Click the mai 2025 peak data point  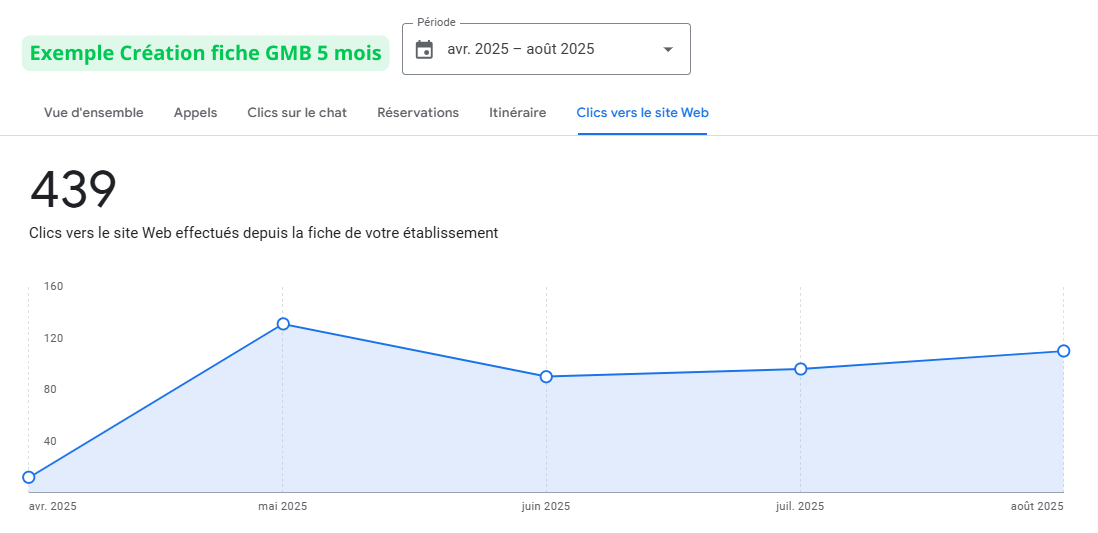tap(283, 324)
